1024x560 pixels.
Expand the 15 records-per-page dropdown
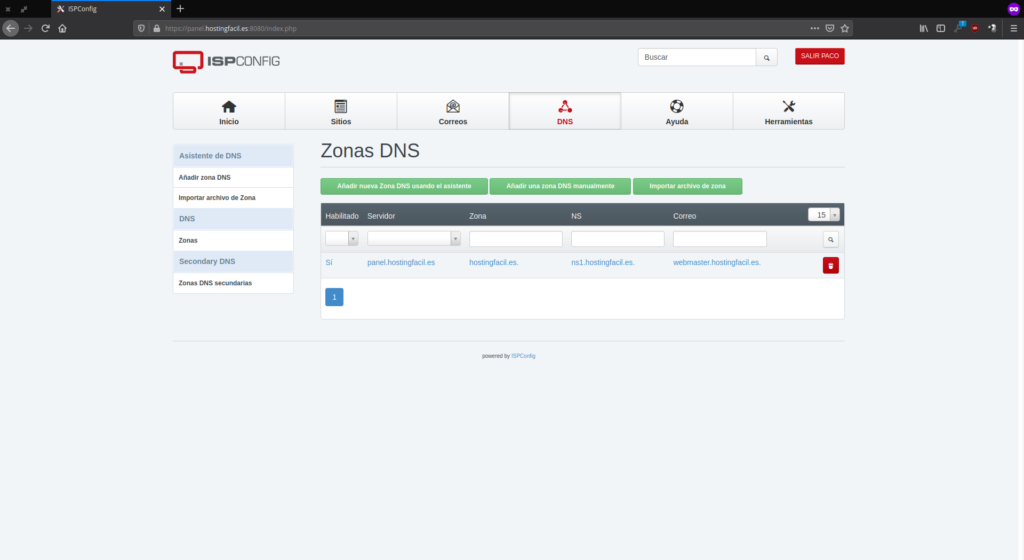click(823, 215)
